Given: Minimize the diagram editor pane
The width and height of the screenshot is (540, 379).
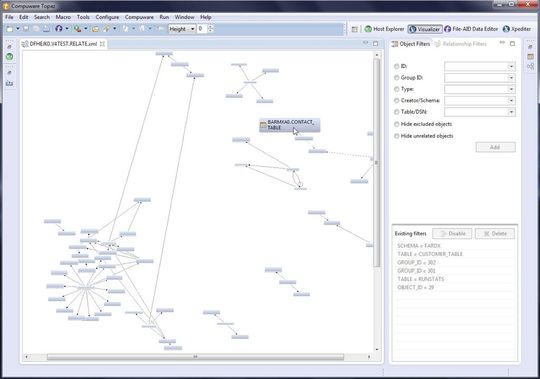Looking at the screenshot, I should [365, 43].
